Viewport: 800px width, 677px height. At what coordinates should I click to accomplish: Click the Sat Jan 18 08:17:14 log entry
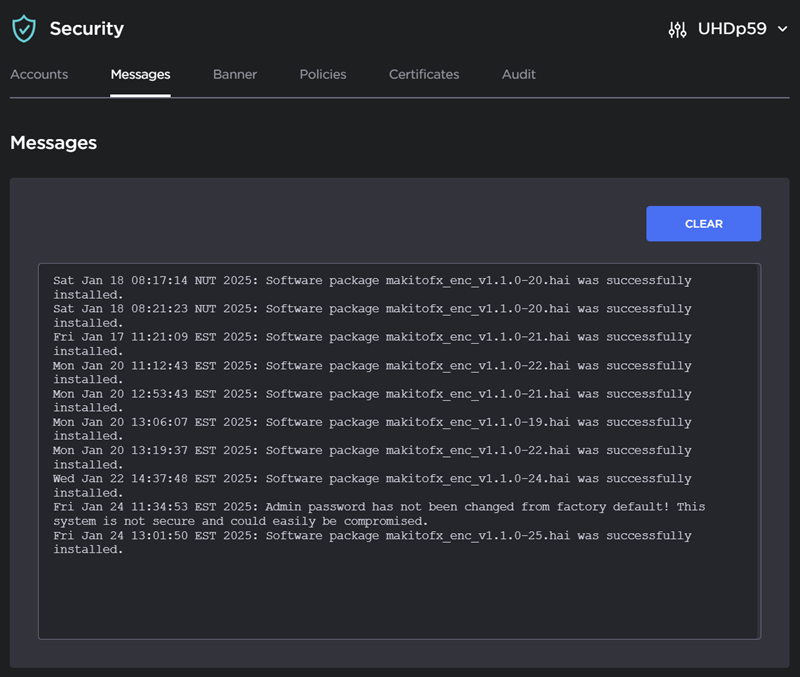pos(372,287)
